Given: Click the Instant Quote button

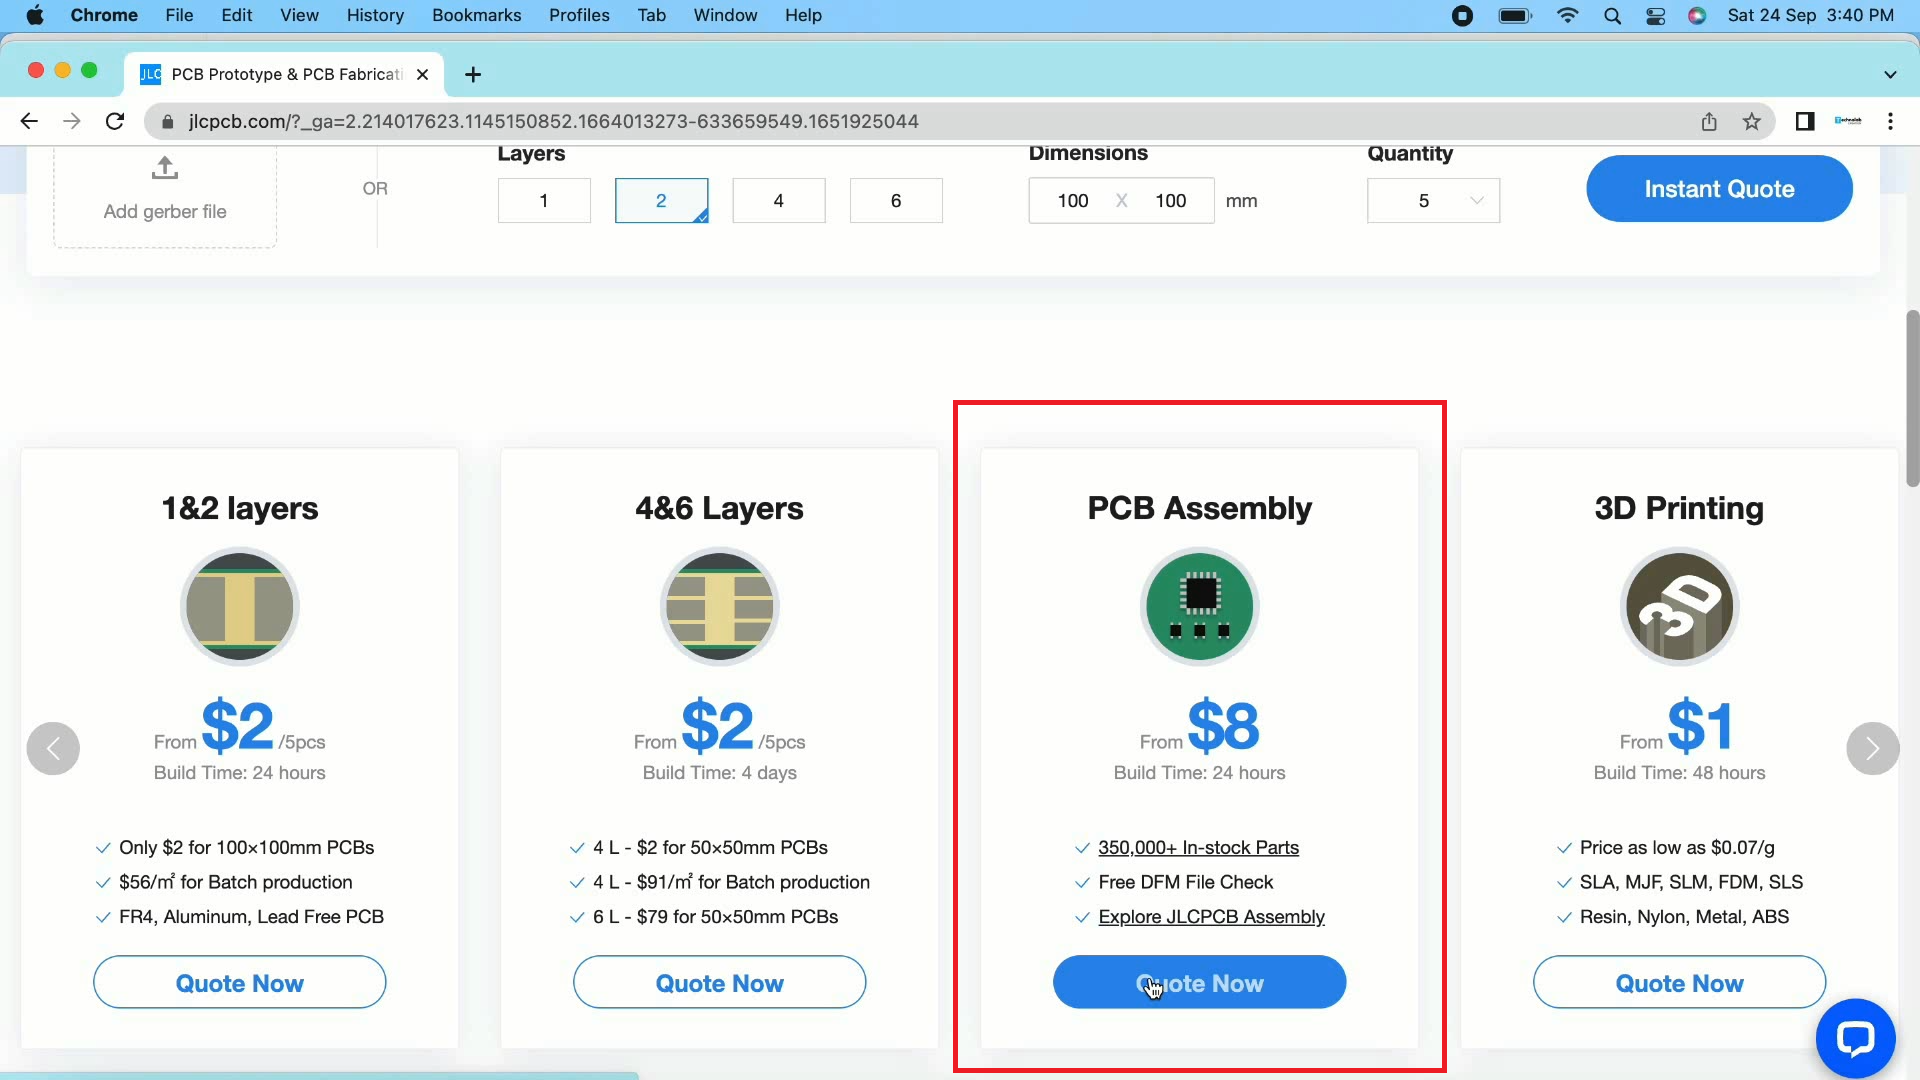Looking at the screenshot, I should (x=1719, y=188).
